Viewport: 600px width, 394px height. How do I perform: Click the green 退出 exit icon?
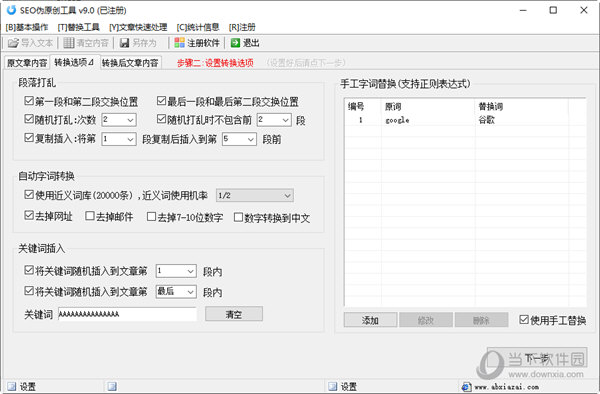coord(235,43)
